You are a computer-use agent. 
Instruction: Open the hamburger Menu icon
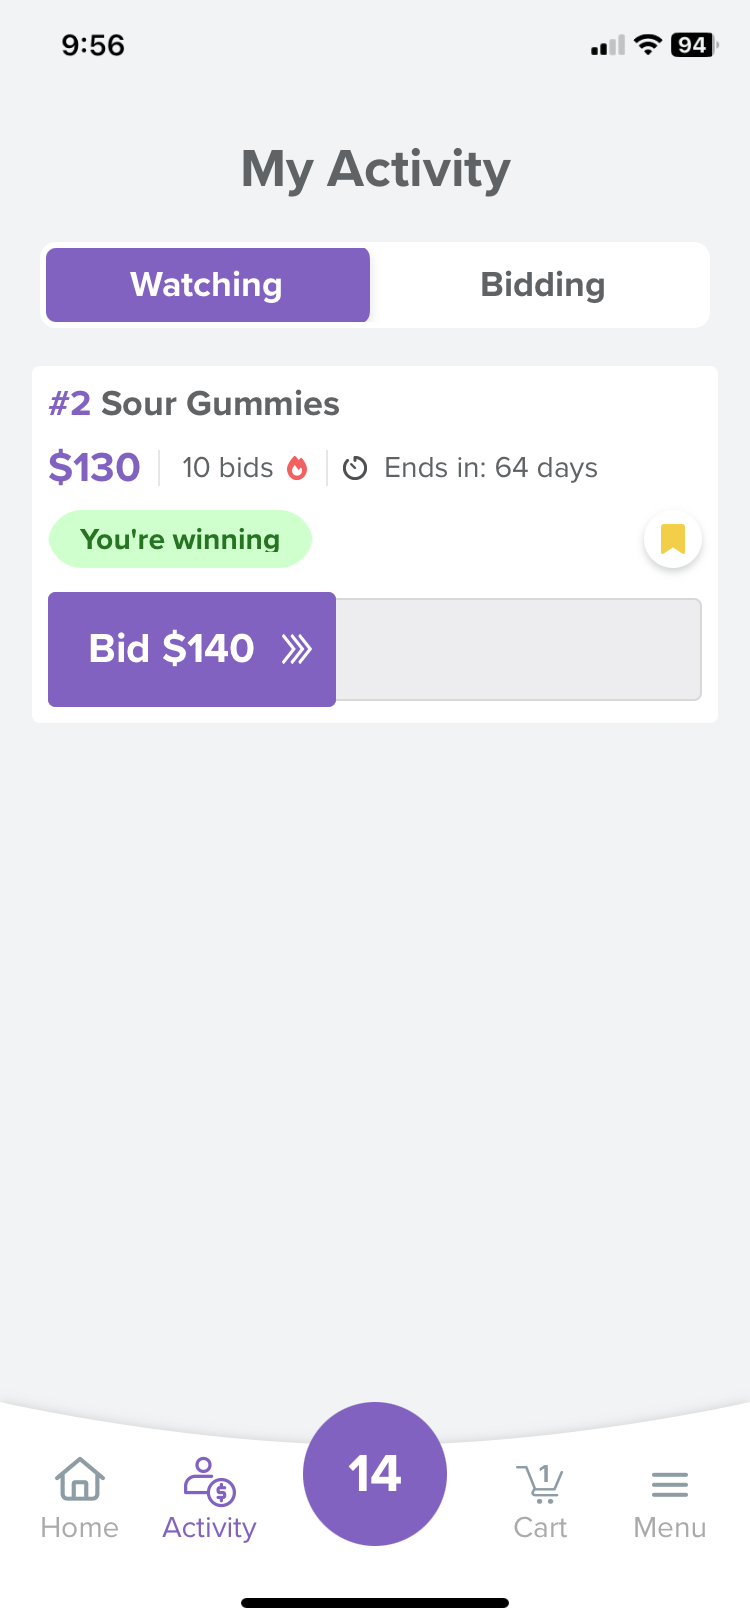click(x=670, y=1485)
